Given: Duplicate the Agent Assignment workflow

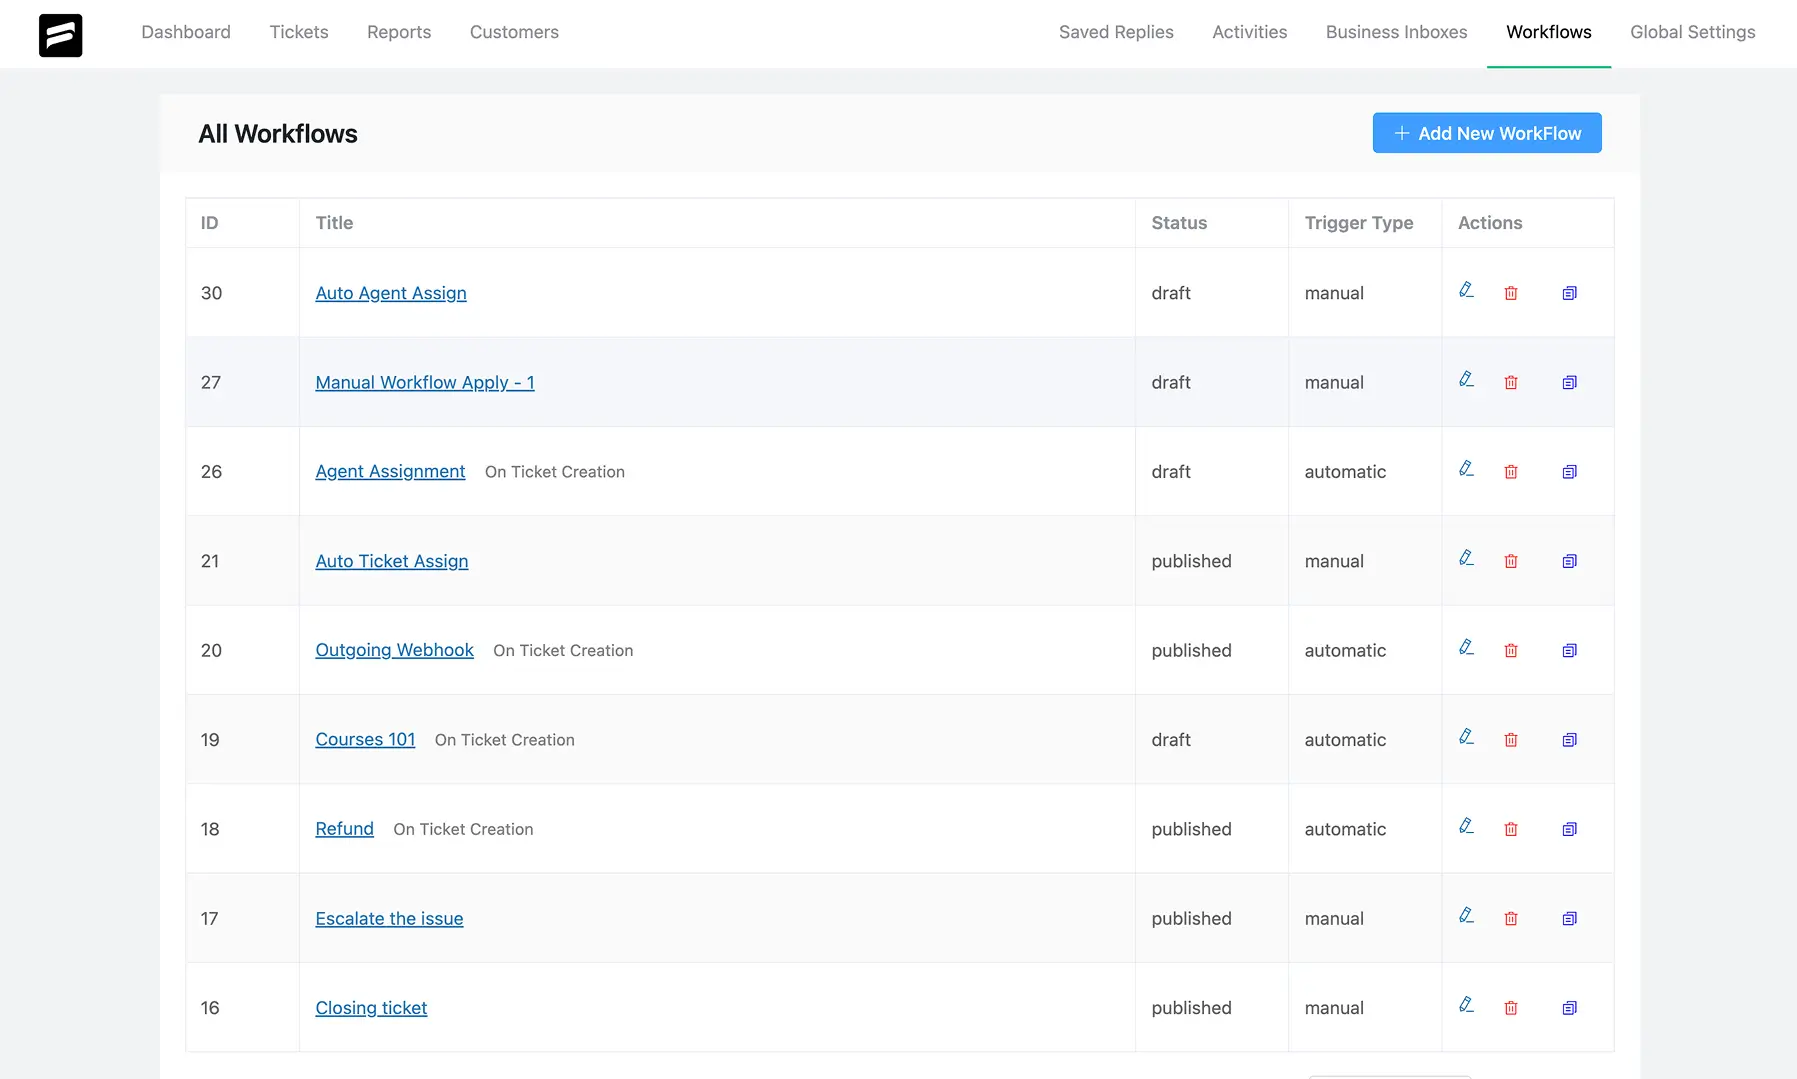Looking at the screenshot, I should pos(1569,471).
